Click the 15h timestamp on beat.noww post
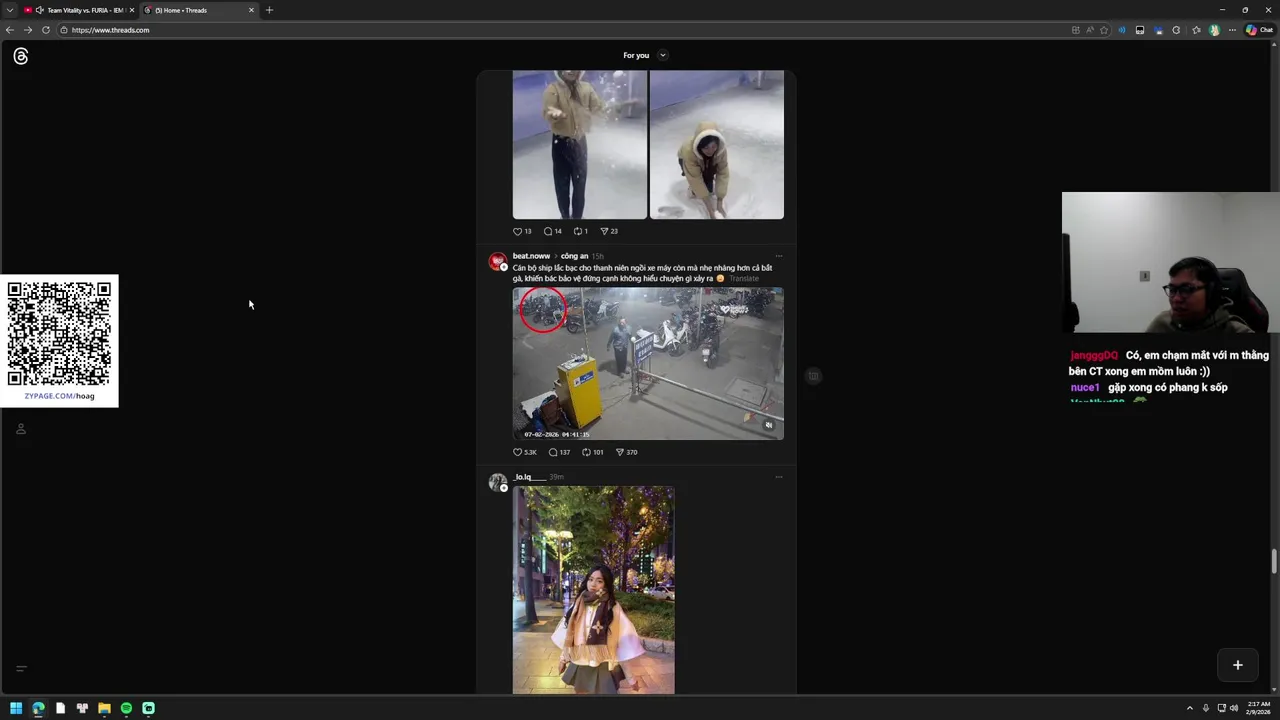Image resolution: width=1280 pixels, height=720 pixels. point(597,256)
